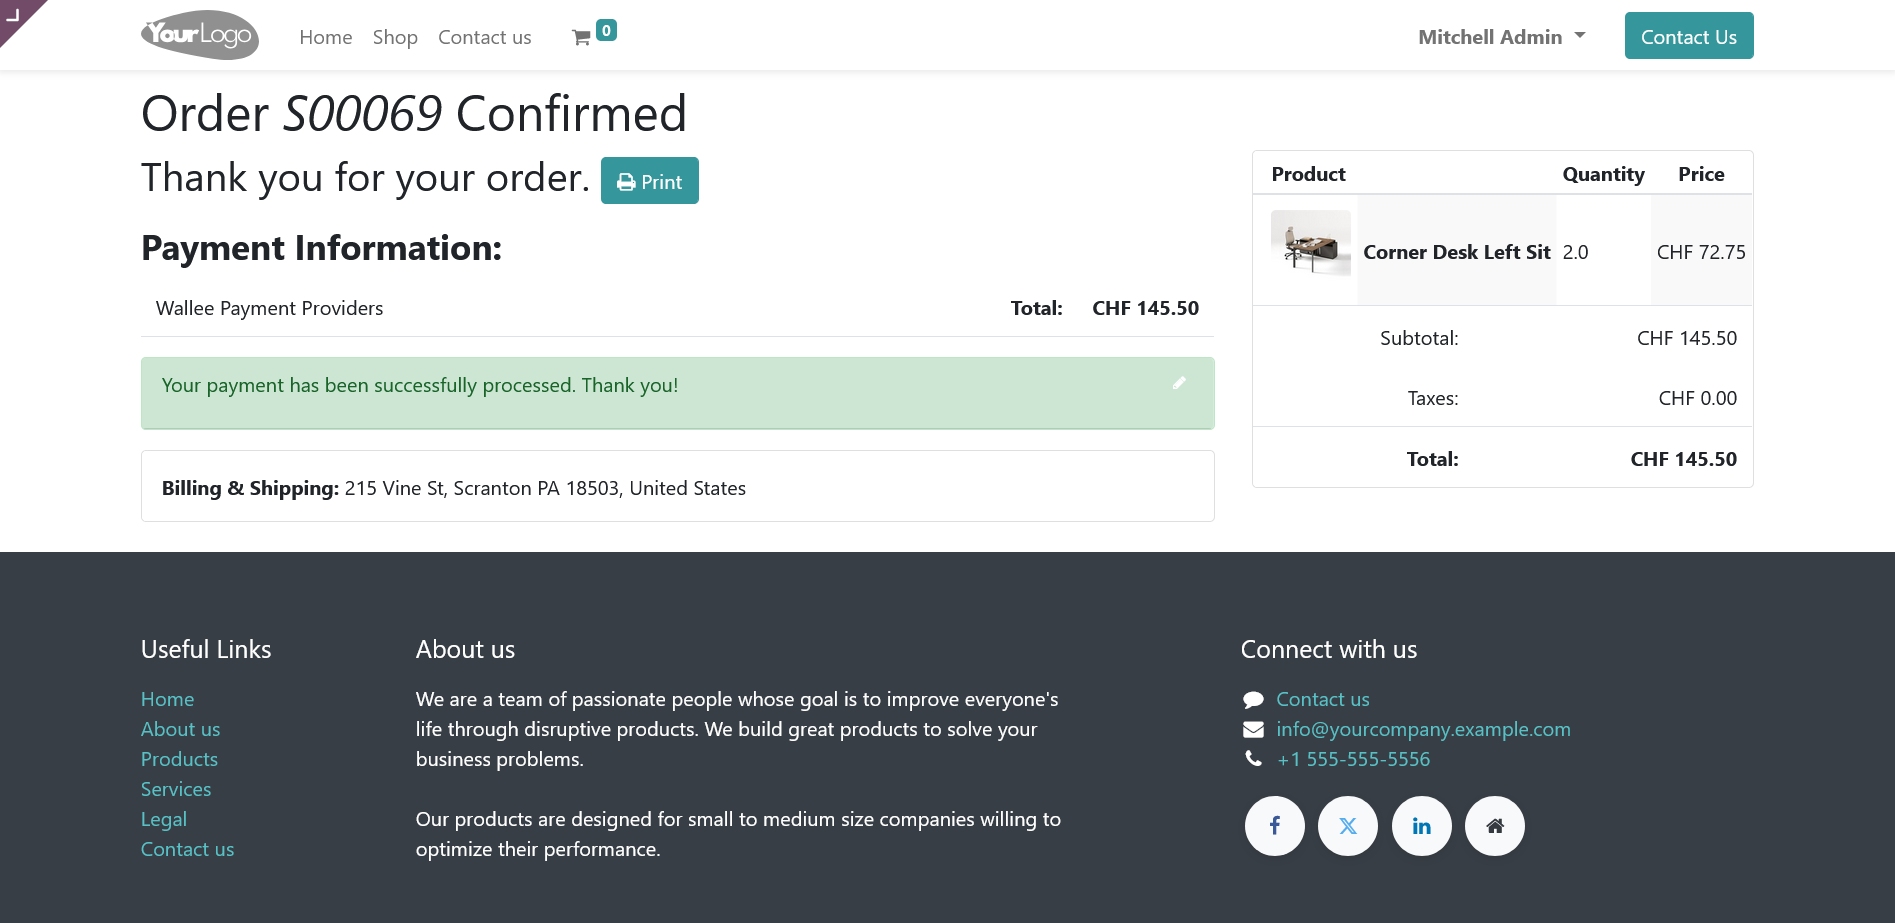Image resolution: width=1895 pixels, height=923 pixels.
Task: Print the order confirmation
Action: point(650,181)
